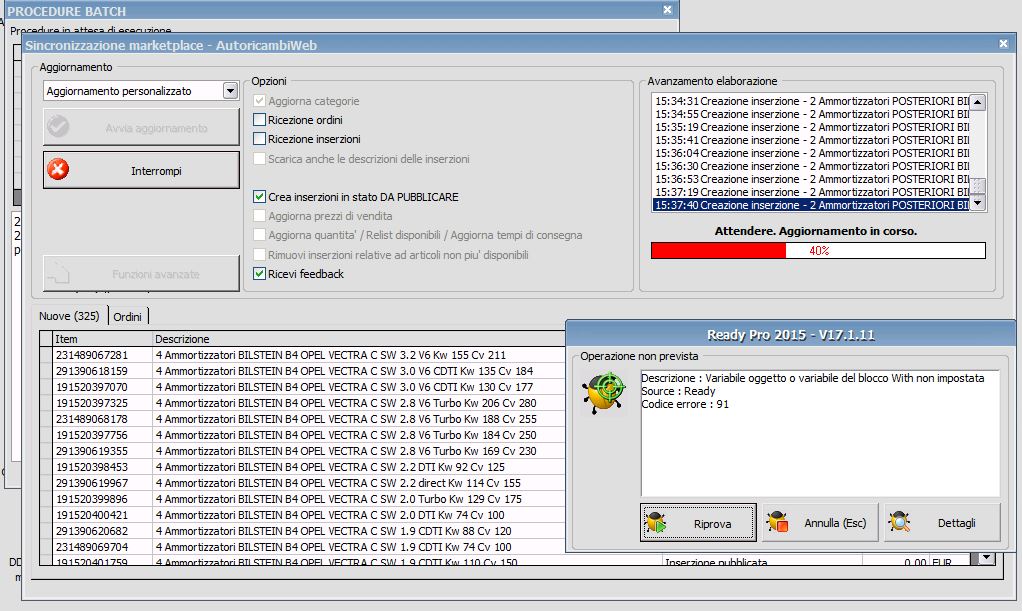This screenshot has width=1022, height=611.
Task: Toggle Aggiorna categorie checkbox
Action: coord(259,100)
